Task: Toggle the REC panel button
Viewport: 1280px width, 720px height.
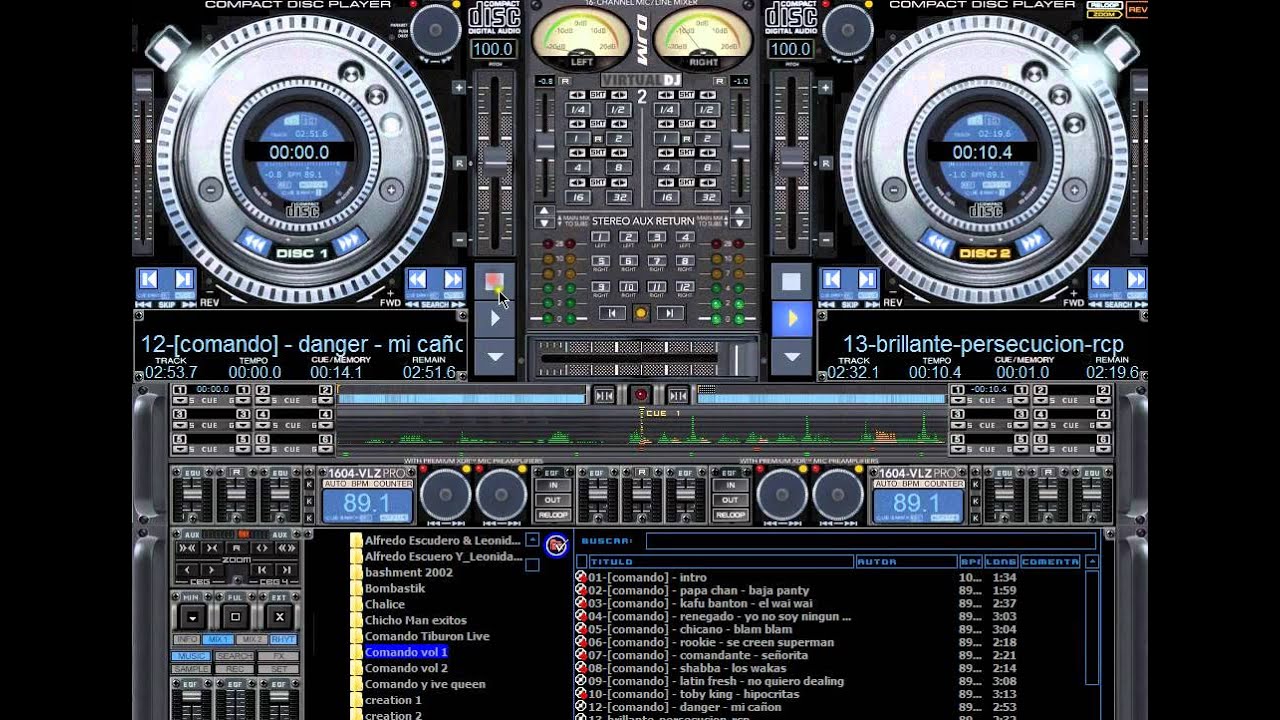Action: pos(235,669)
